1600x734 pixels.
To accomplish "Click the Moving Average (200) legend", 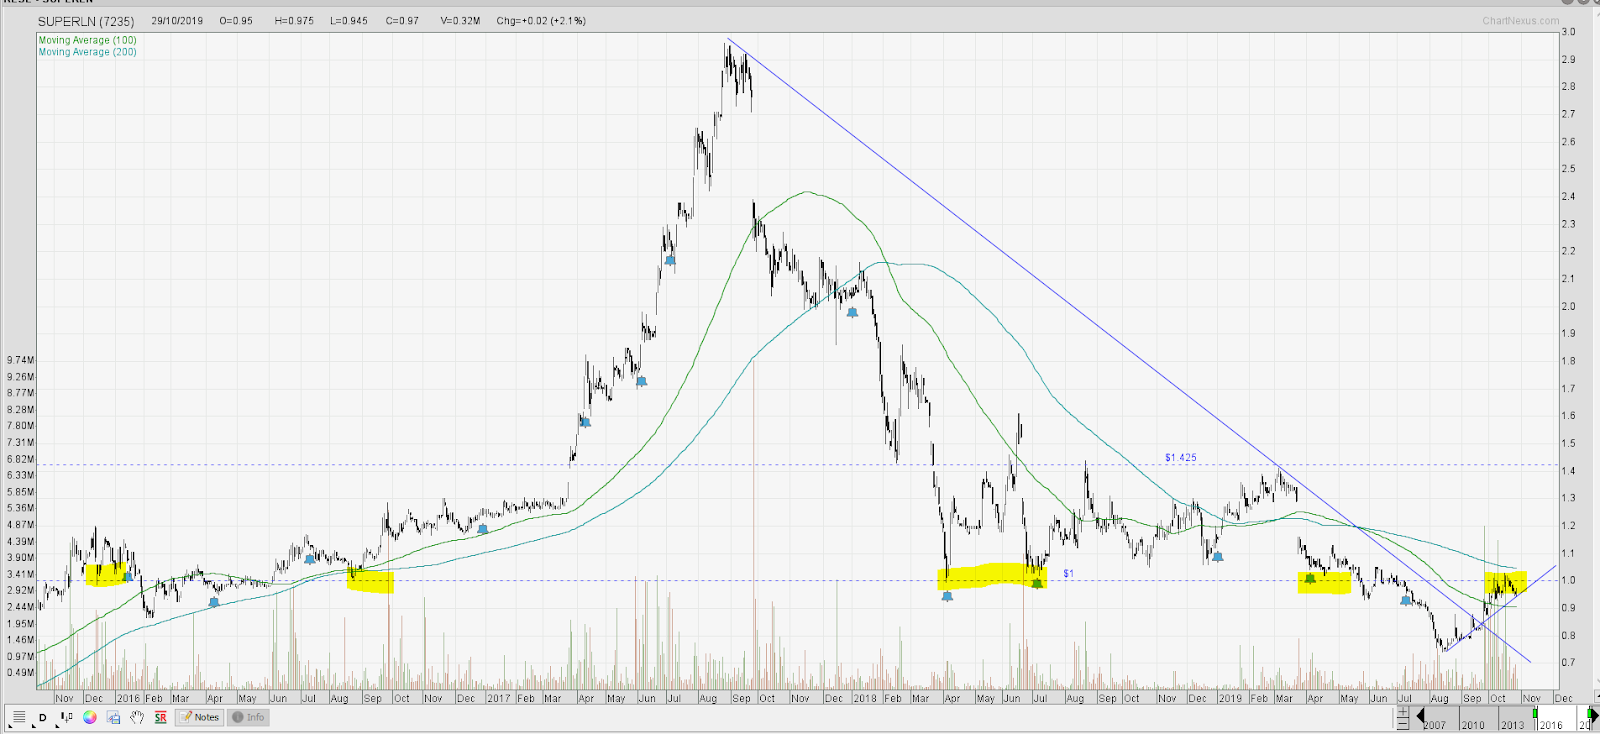I will click(87, 52).
